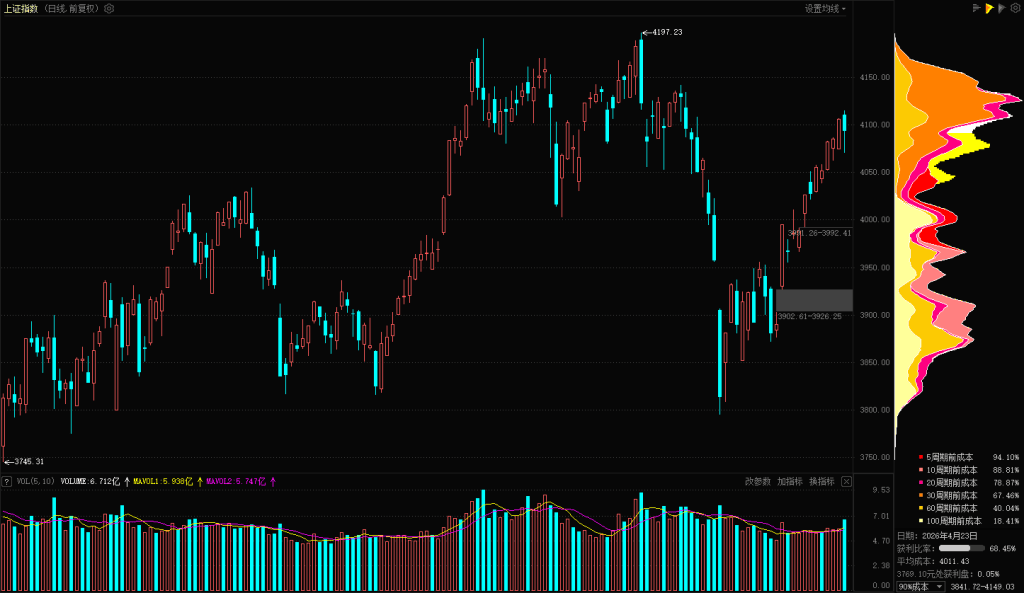The height and width of the screenshot is (593, 1024).
Task: Close the volume indicator panel with X
Action: [846, 481]
